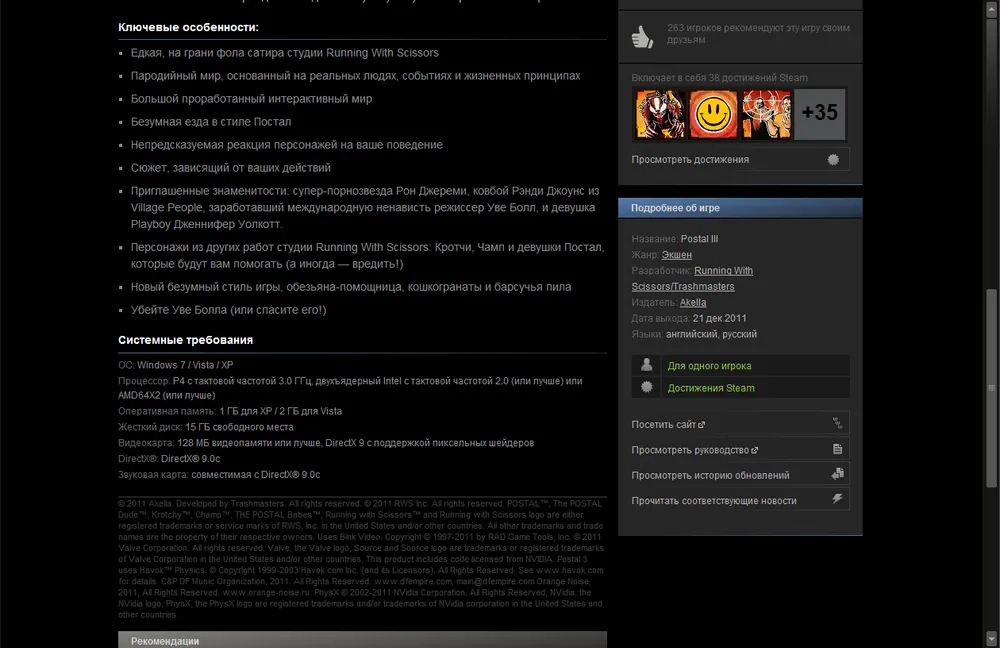Click the Системные требования heading
The height and width of the screenshot is (648, 1000).
click(186, 340)
